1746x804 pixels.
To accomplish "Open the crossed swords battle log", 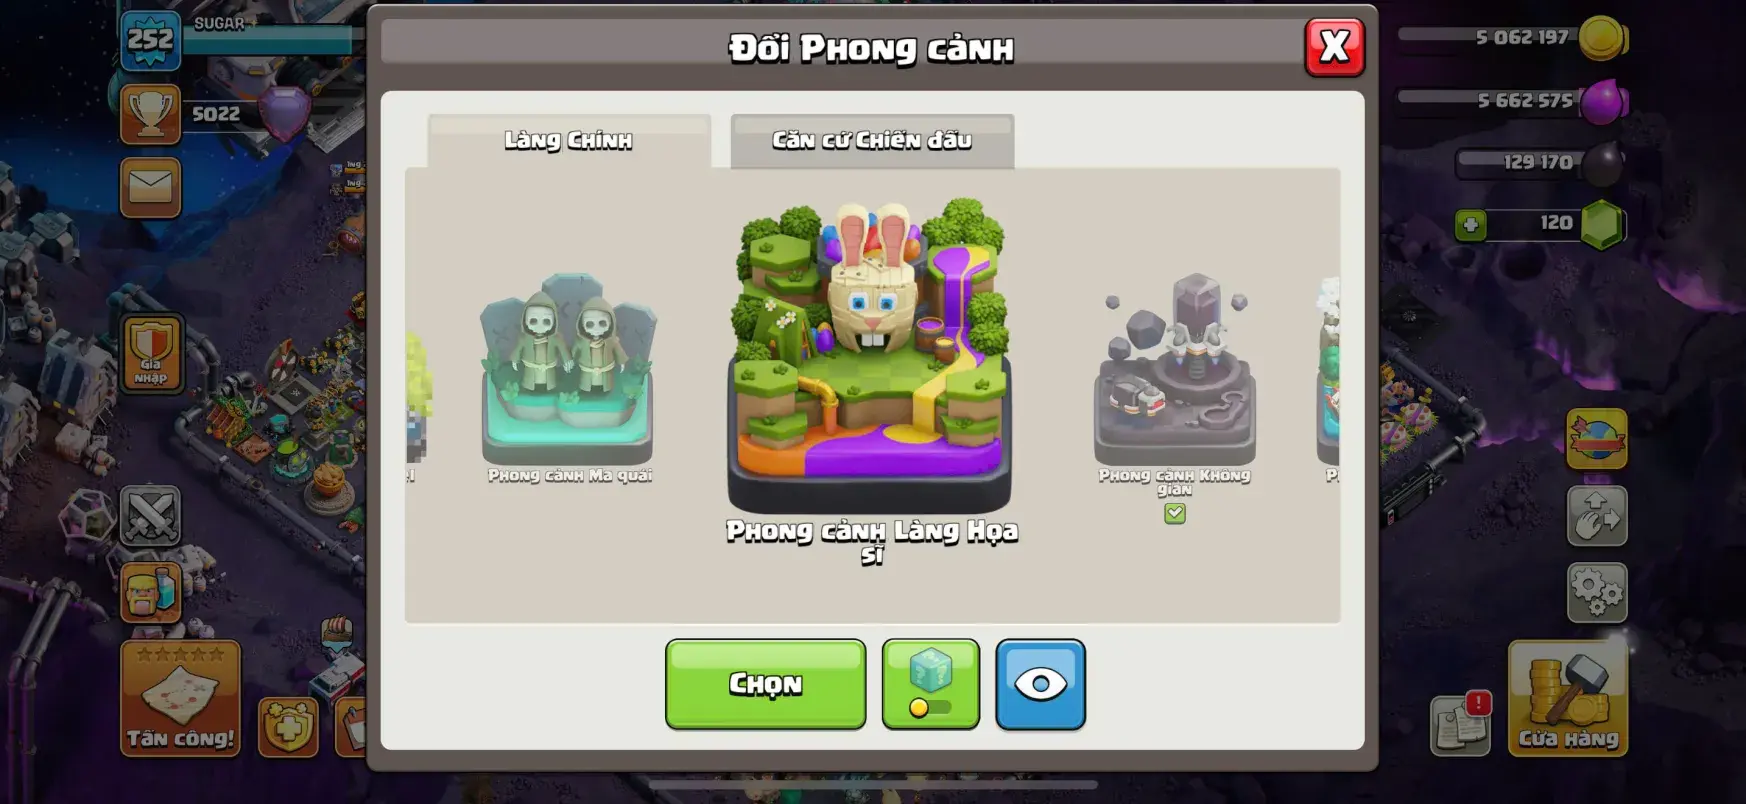I will point(151,516).
